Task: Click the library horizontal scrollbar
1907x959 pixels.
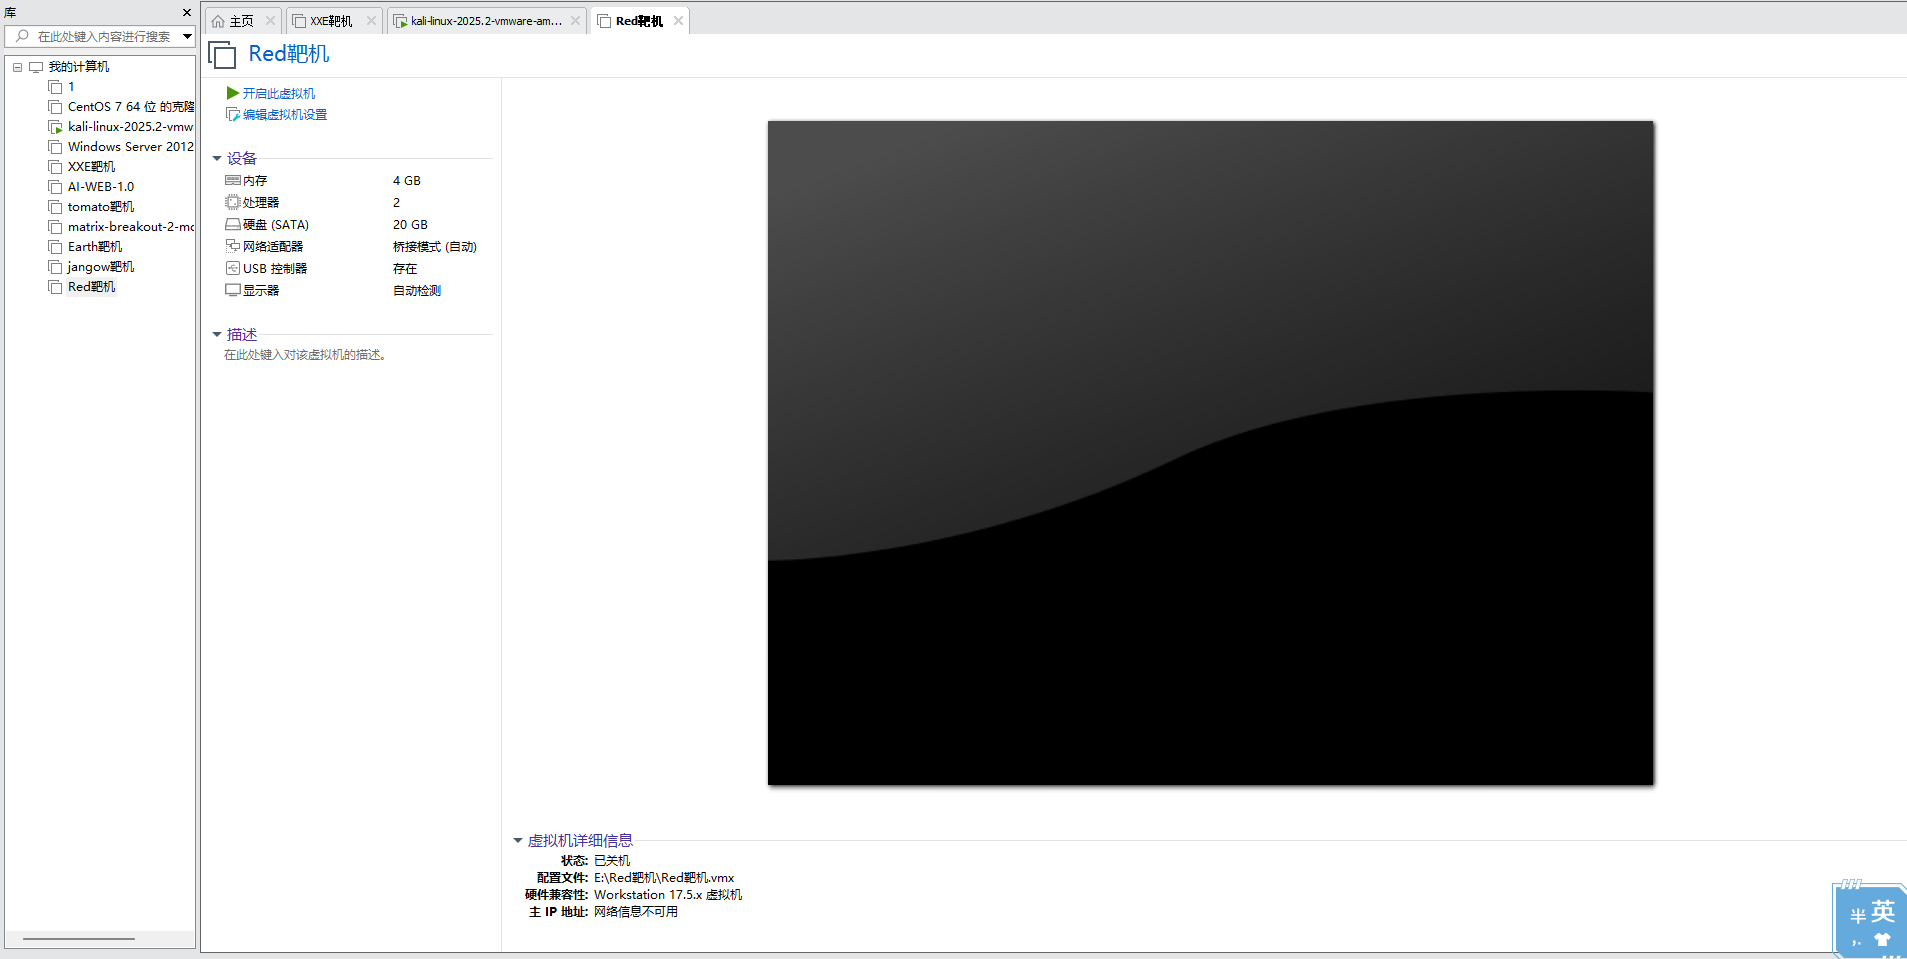Action: tap(79, 939)
